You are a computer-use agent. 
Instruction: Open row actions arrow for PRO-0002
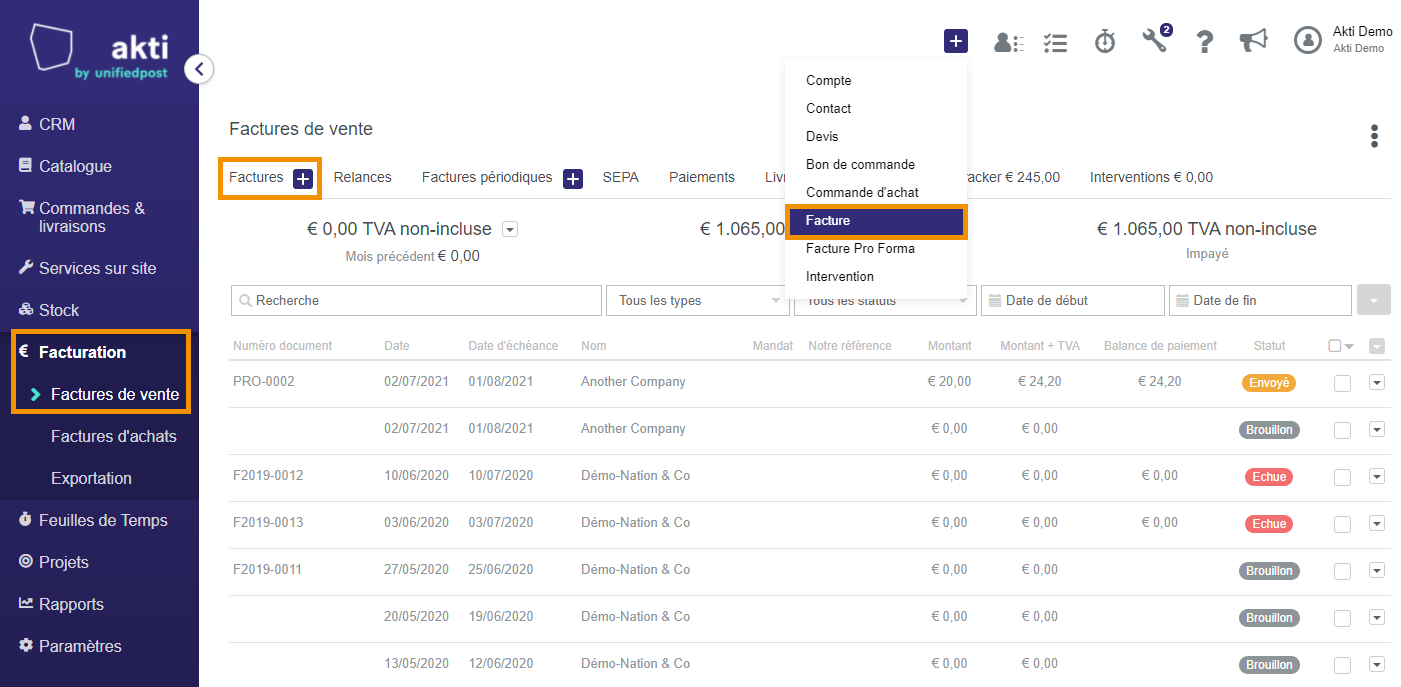1377,382
